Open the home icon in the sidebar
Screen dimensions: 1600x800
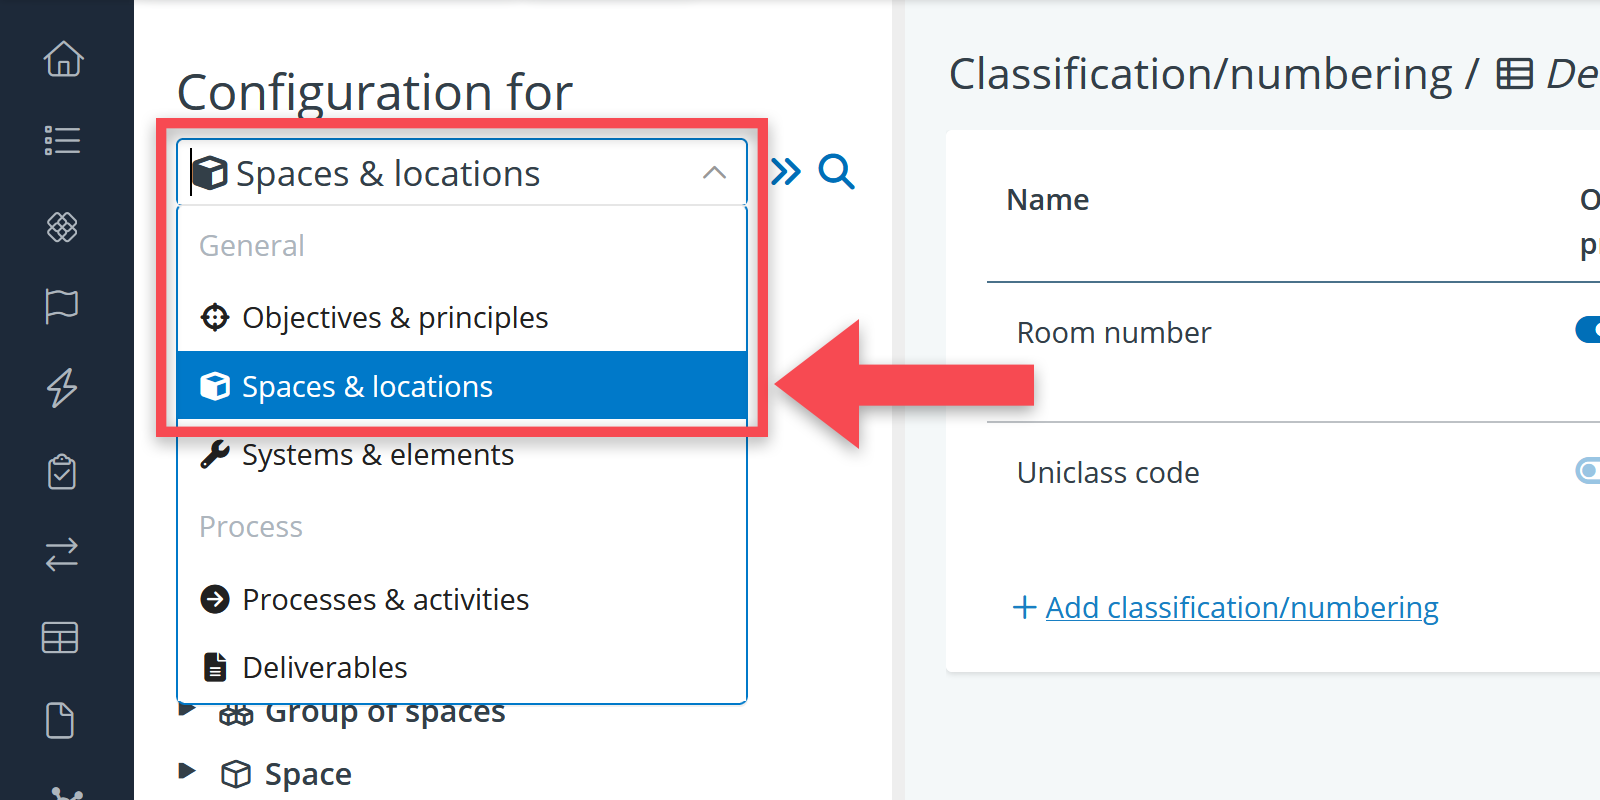point(63,59)
